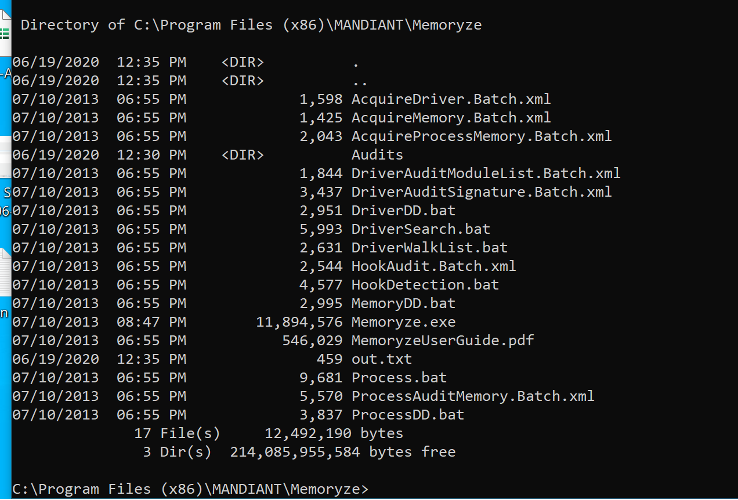Click the command prompt line C:\Program Files (x86)\MANDIANT\Memoryze>
Image resolution: width=738 pixels, height=500 pixels.
coord(190,489)
